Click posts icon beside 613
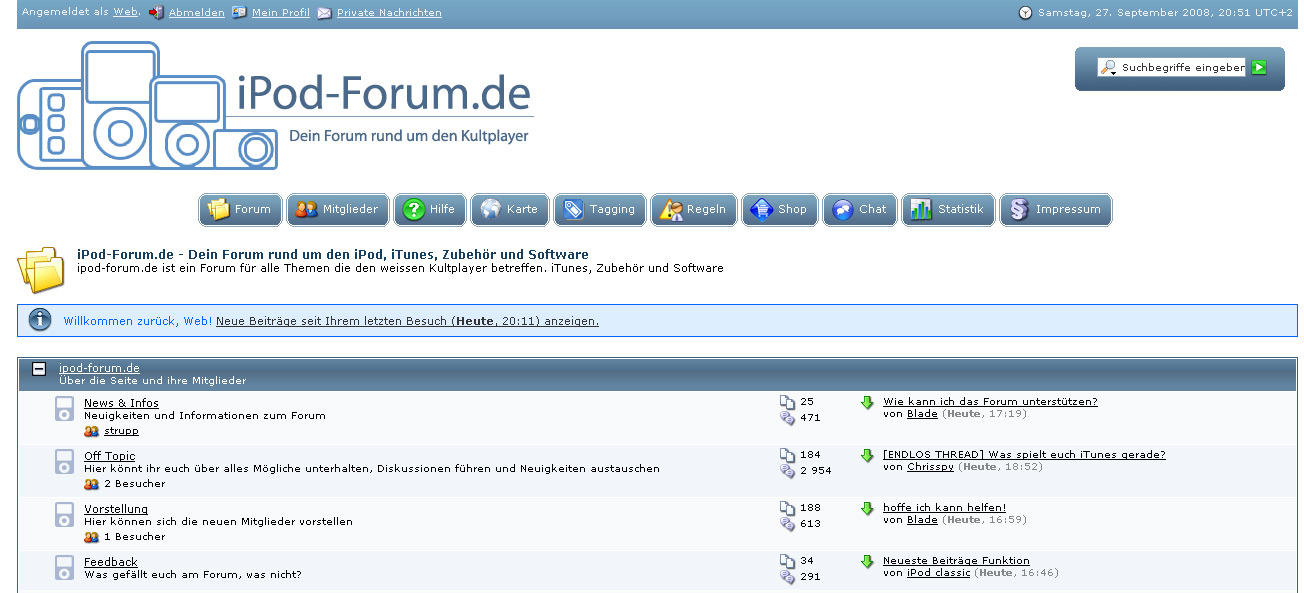This screenshot has height=593, width=1304. click(x=787, y=524)
